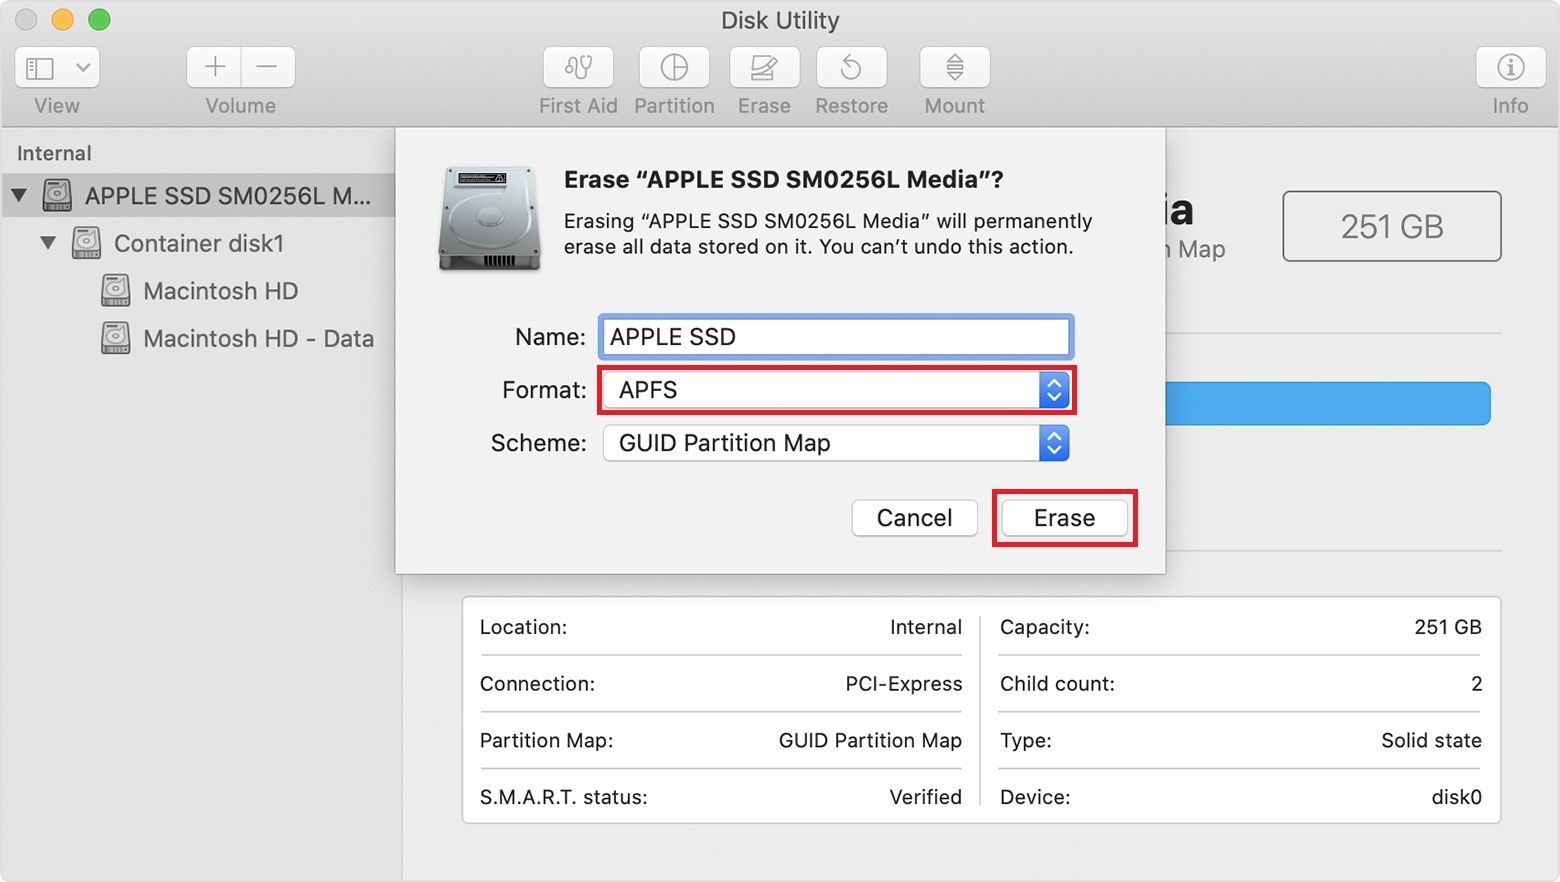Click the Macintosh HD volume icon
1560x882 pixels.
(116, 291)
